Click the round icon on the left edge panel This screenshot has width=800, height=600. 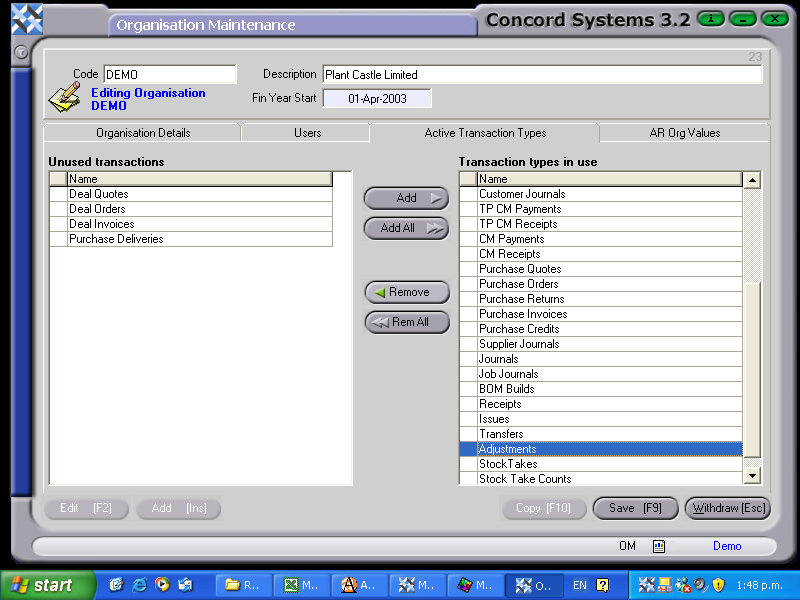pyautogui.click(x=20, y=52)
